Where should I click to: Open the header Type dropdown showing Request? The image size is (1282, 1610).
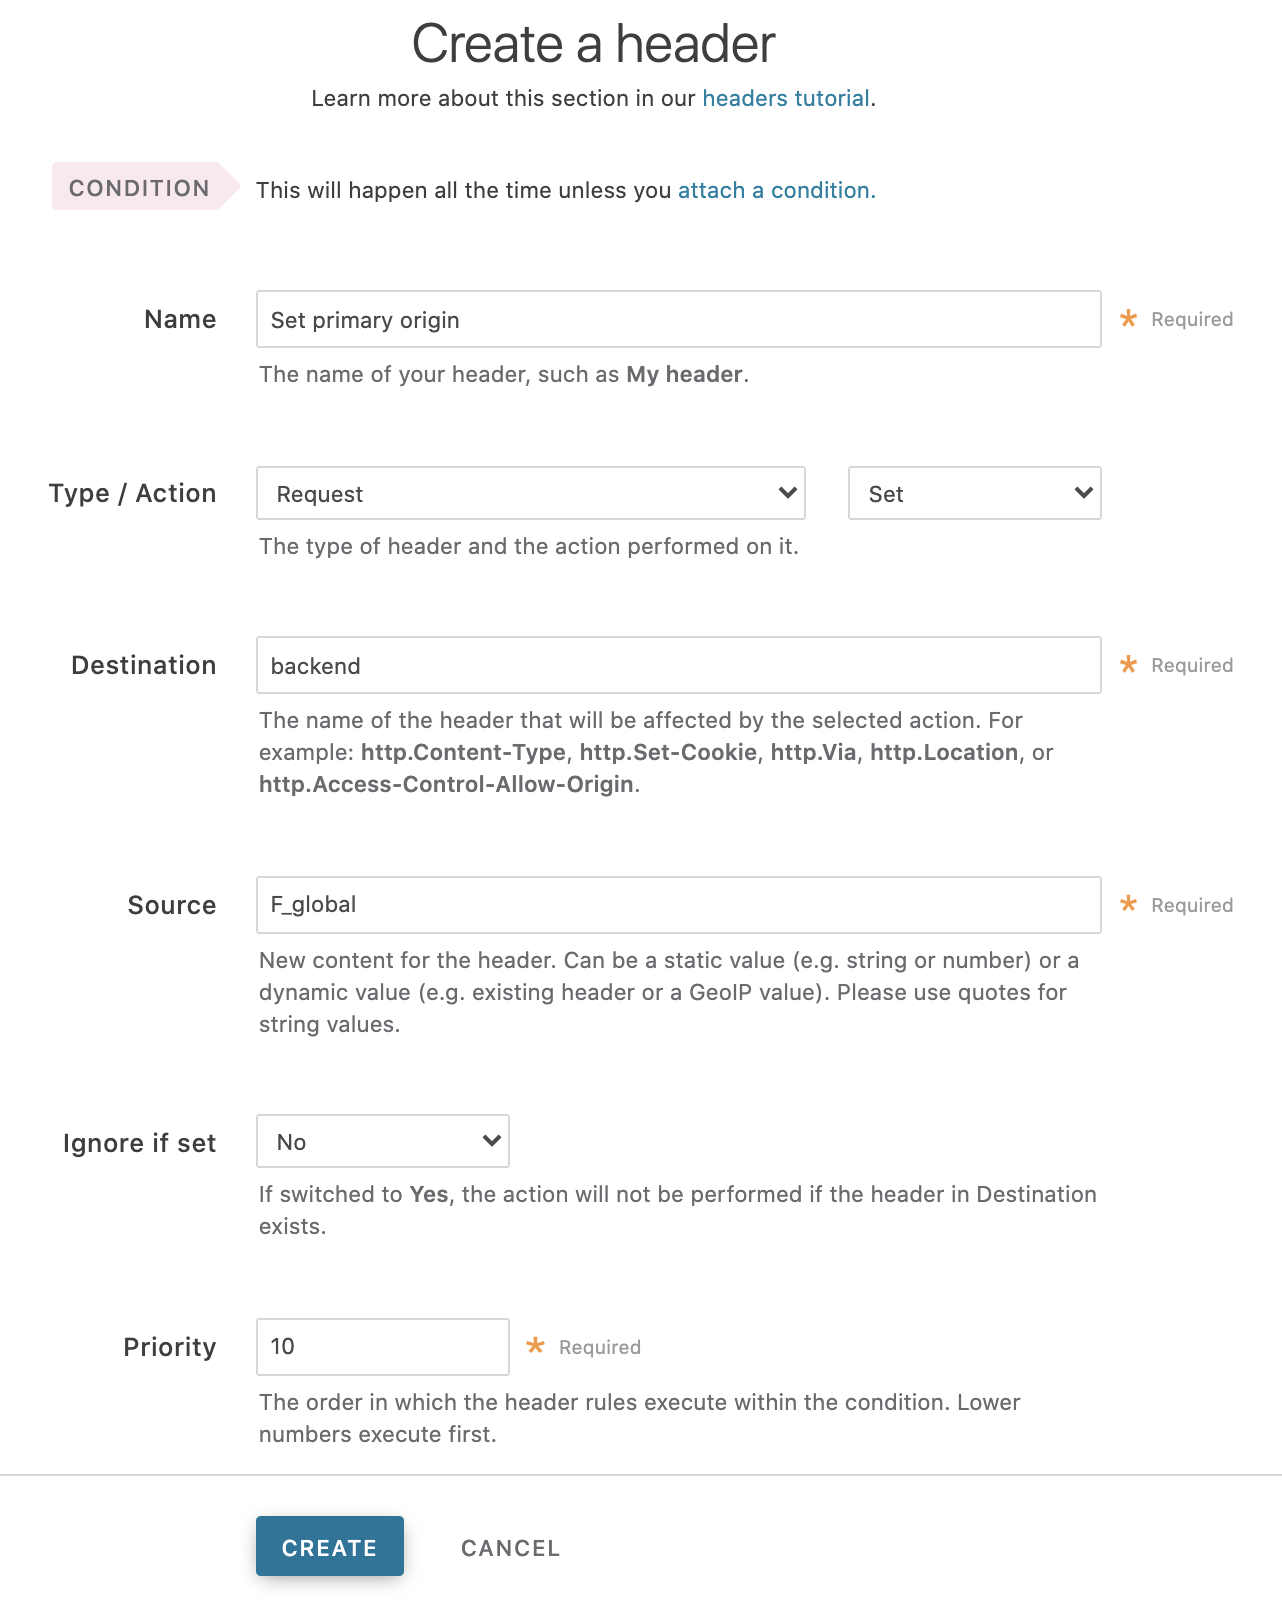pyautogui.click(x=530, y=493)
